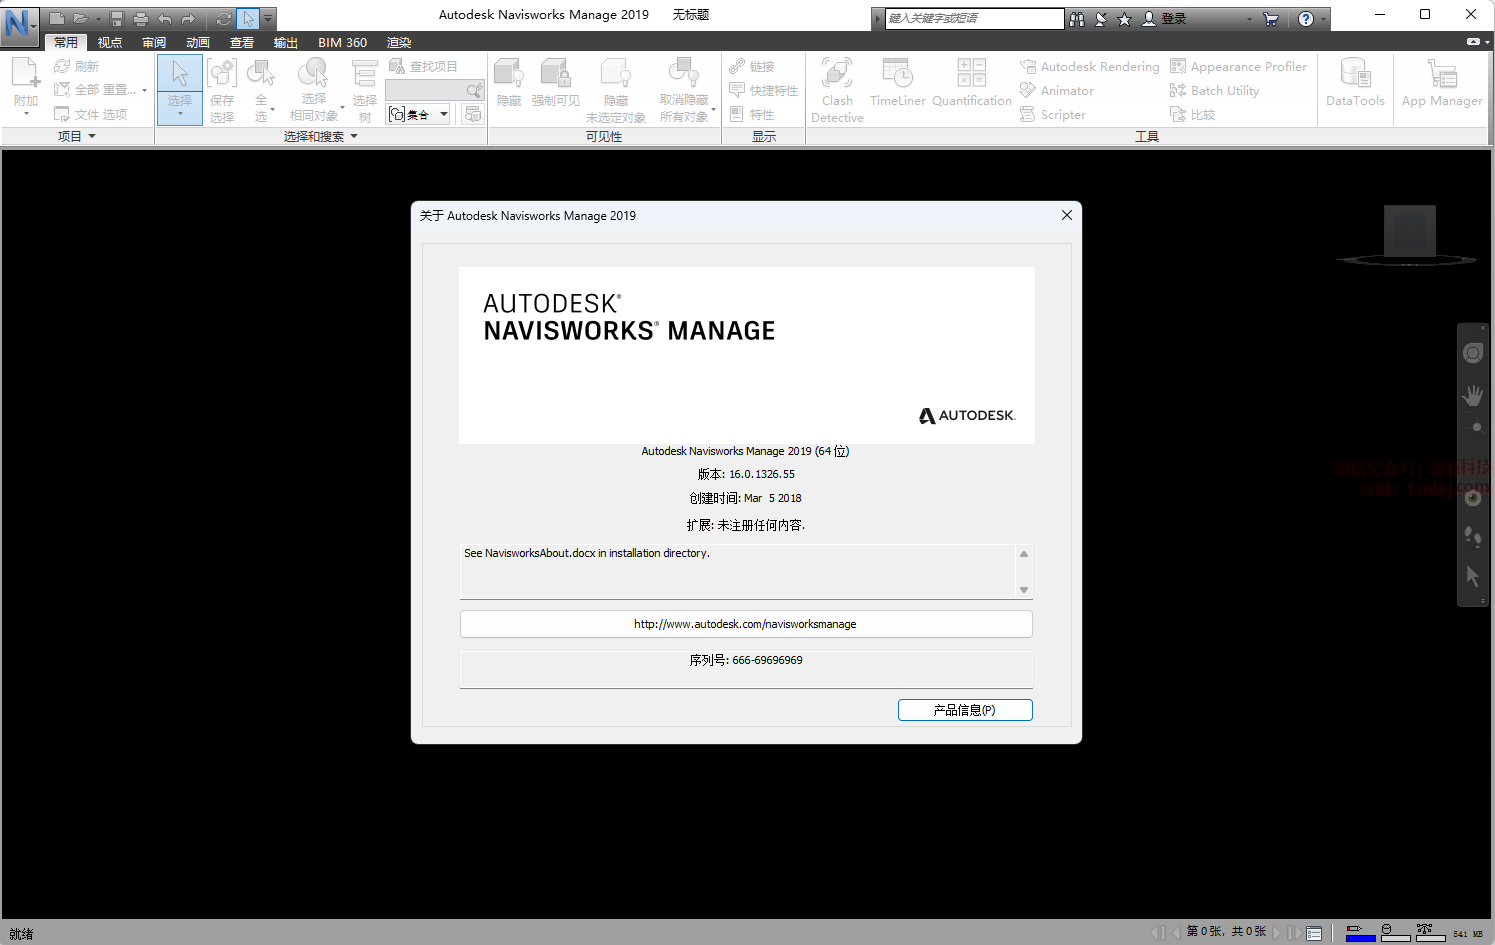Open the TimeLiner tool
Screen dimensions: 1495x945
click(x=897, y=75)
